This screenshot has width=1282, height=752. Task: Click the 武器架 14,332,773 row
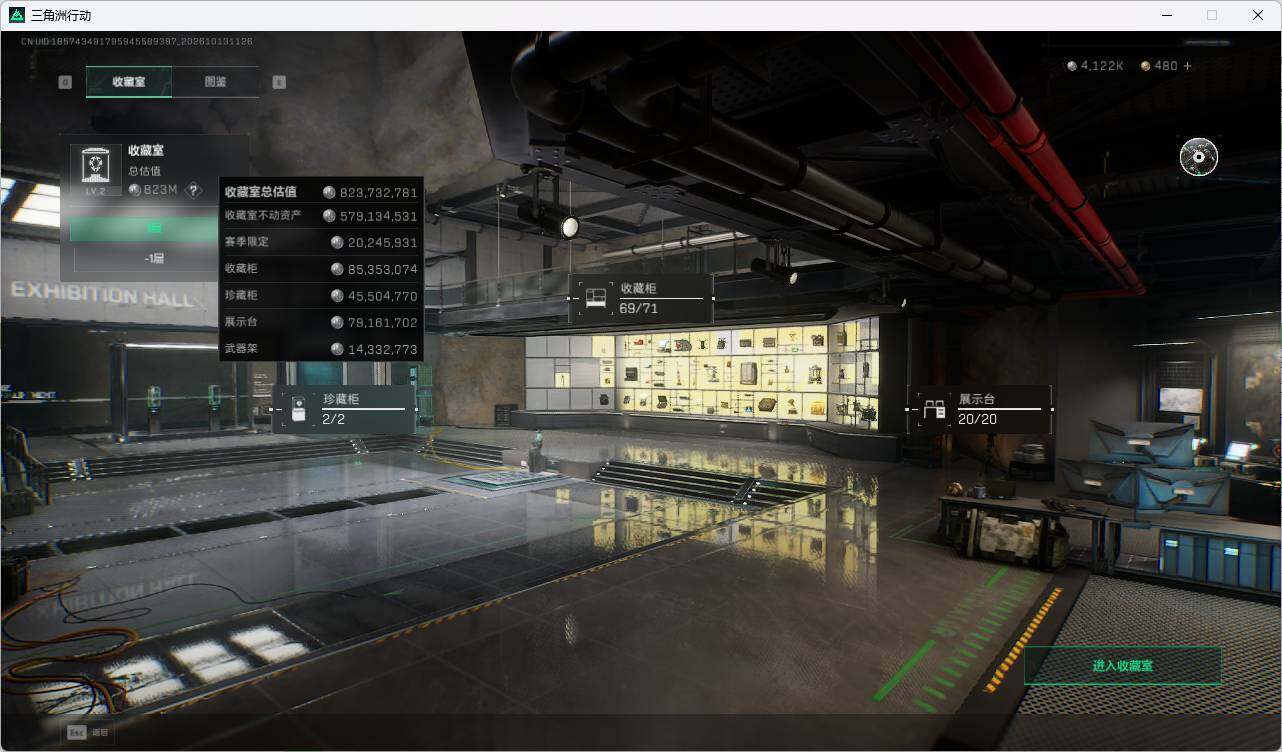(321, 349)
